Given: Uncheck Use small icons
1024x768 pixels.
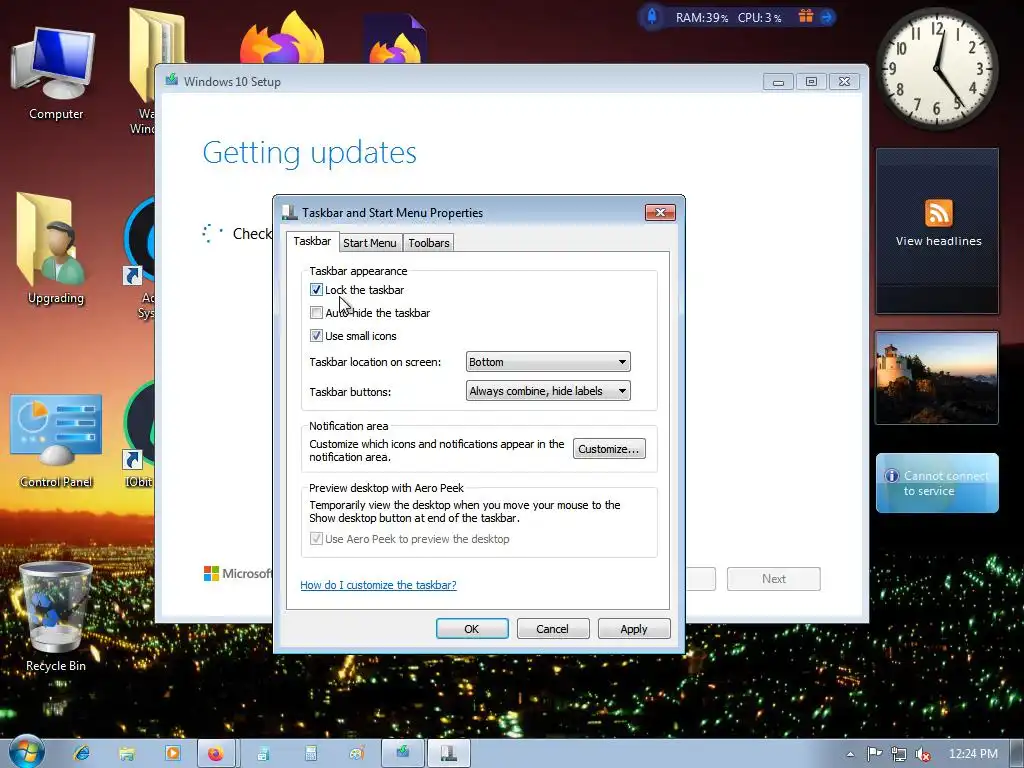Looking at the screenshot, I should [x=316, y=336].
